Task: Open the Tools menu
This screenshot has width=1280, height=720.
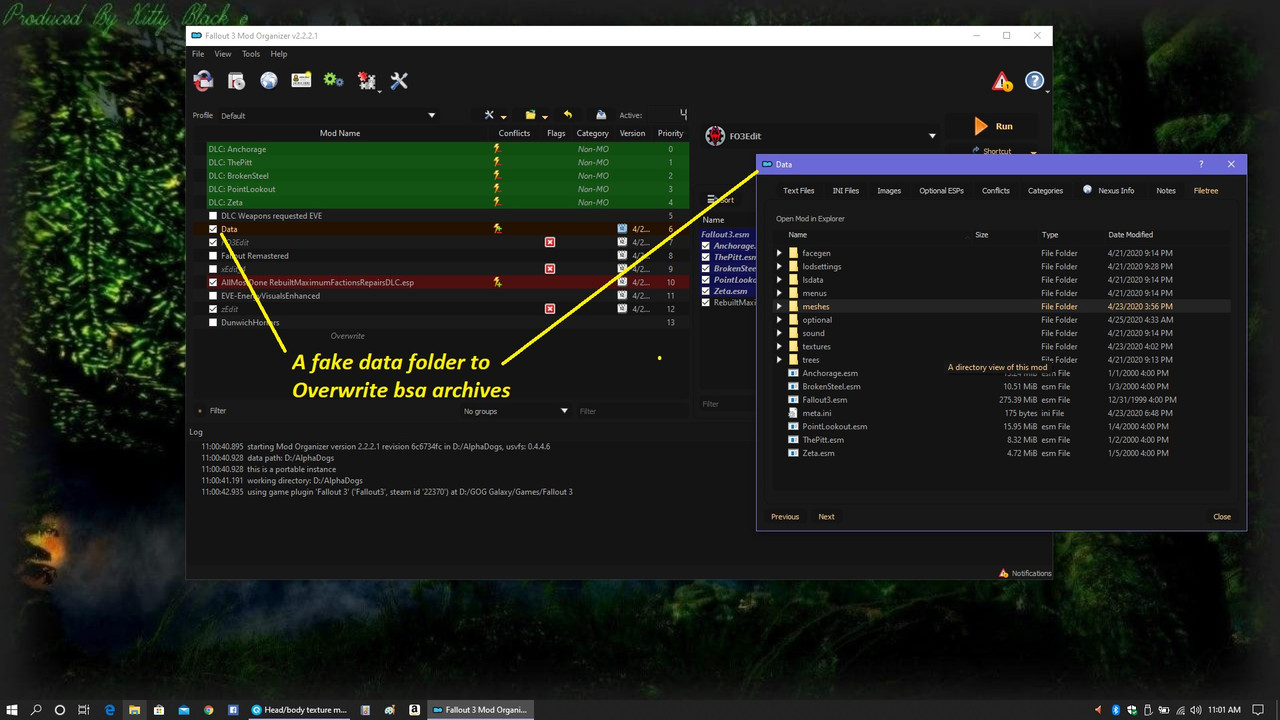Action: click(x=250, y=54)
